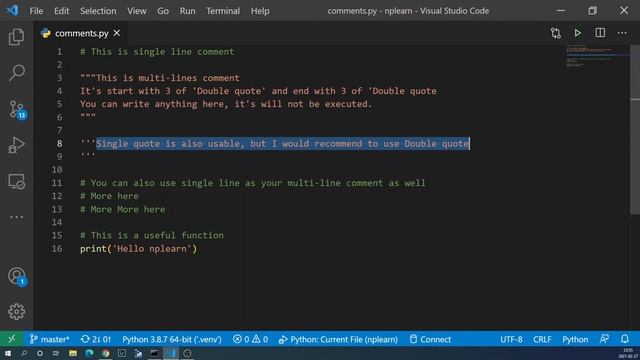Click the vertical scrollbar thumb

pos(635,130)
